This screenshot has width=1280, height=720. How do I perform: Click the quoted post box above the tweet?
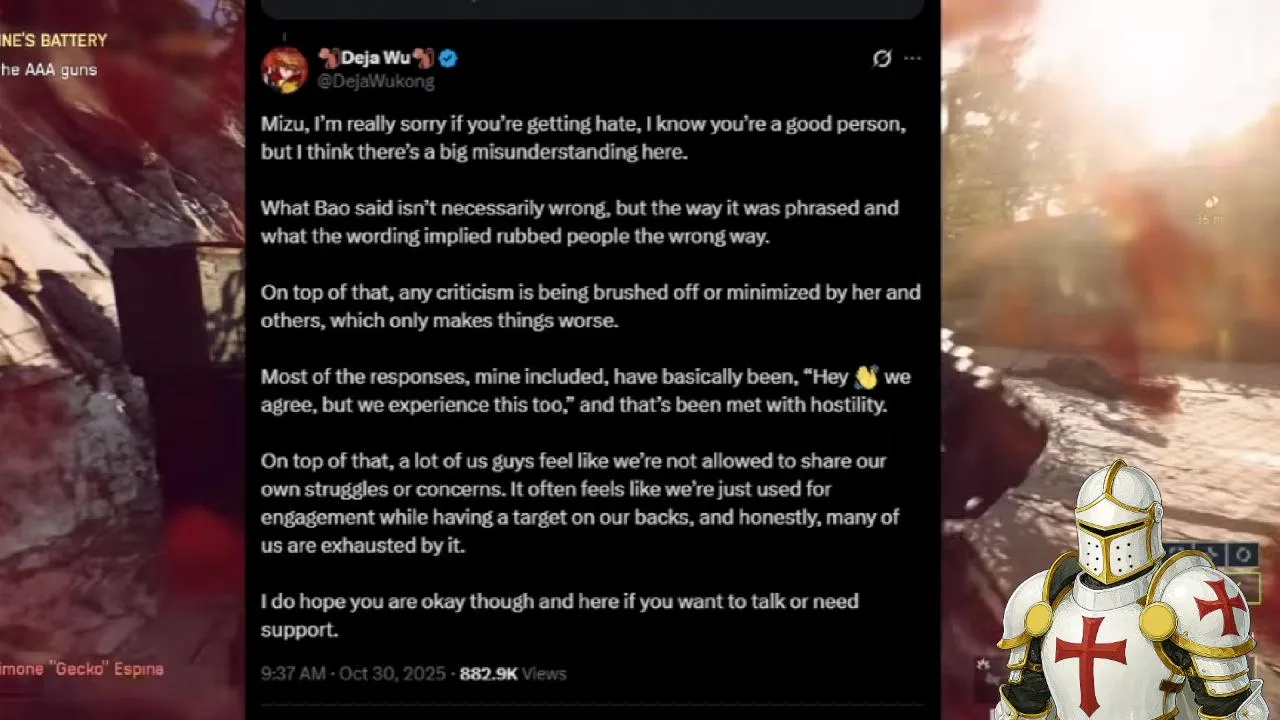[592, 9]
